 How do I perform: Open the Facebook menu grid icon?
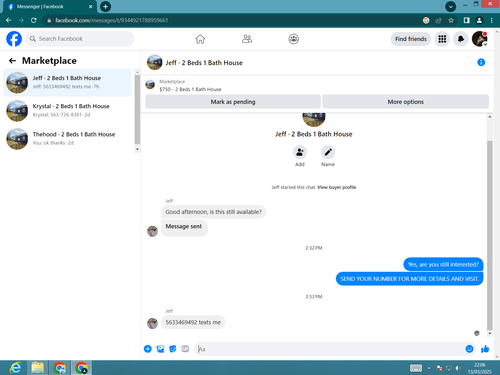pyautogui.click(x=442, y=39)
